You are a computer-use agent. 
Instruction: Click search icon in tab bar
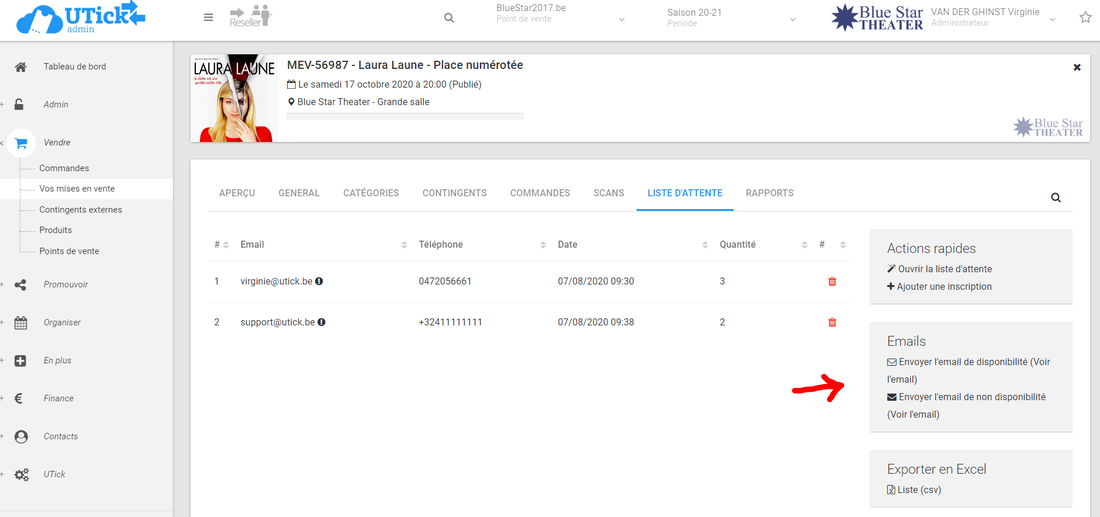pos(1056,198)
